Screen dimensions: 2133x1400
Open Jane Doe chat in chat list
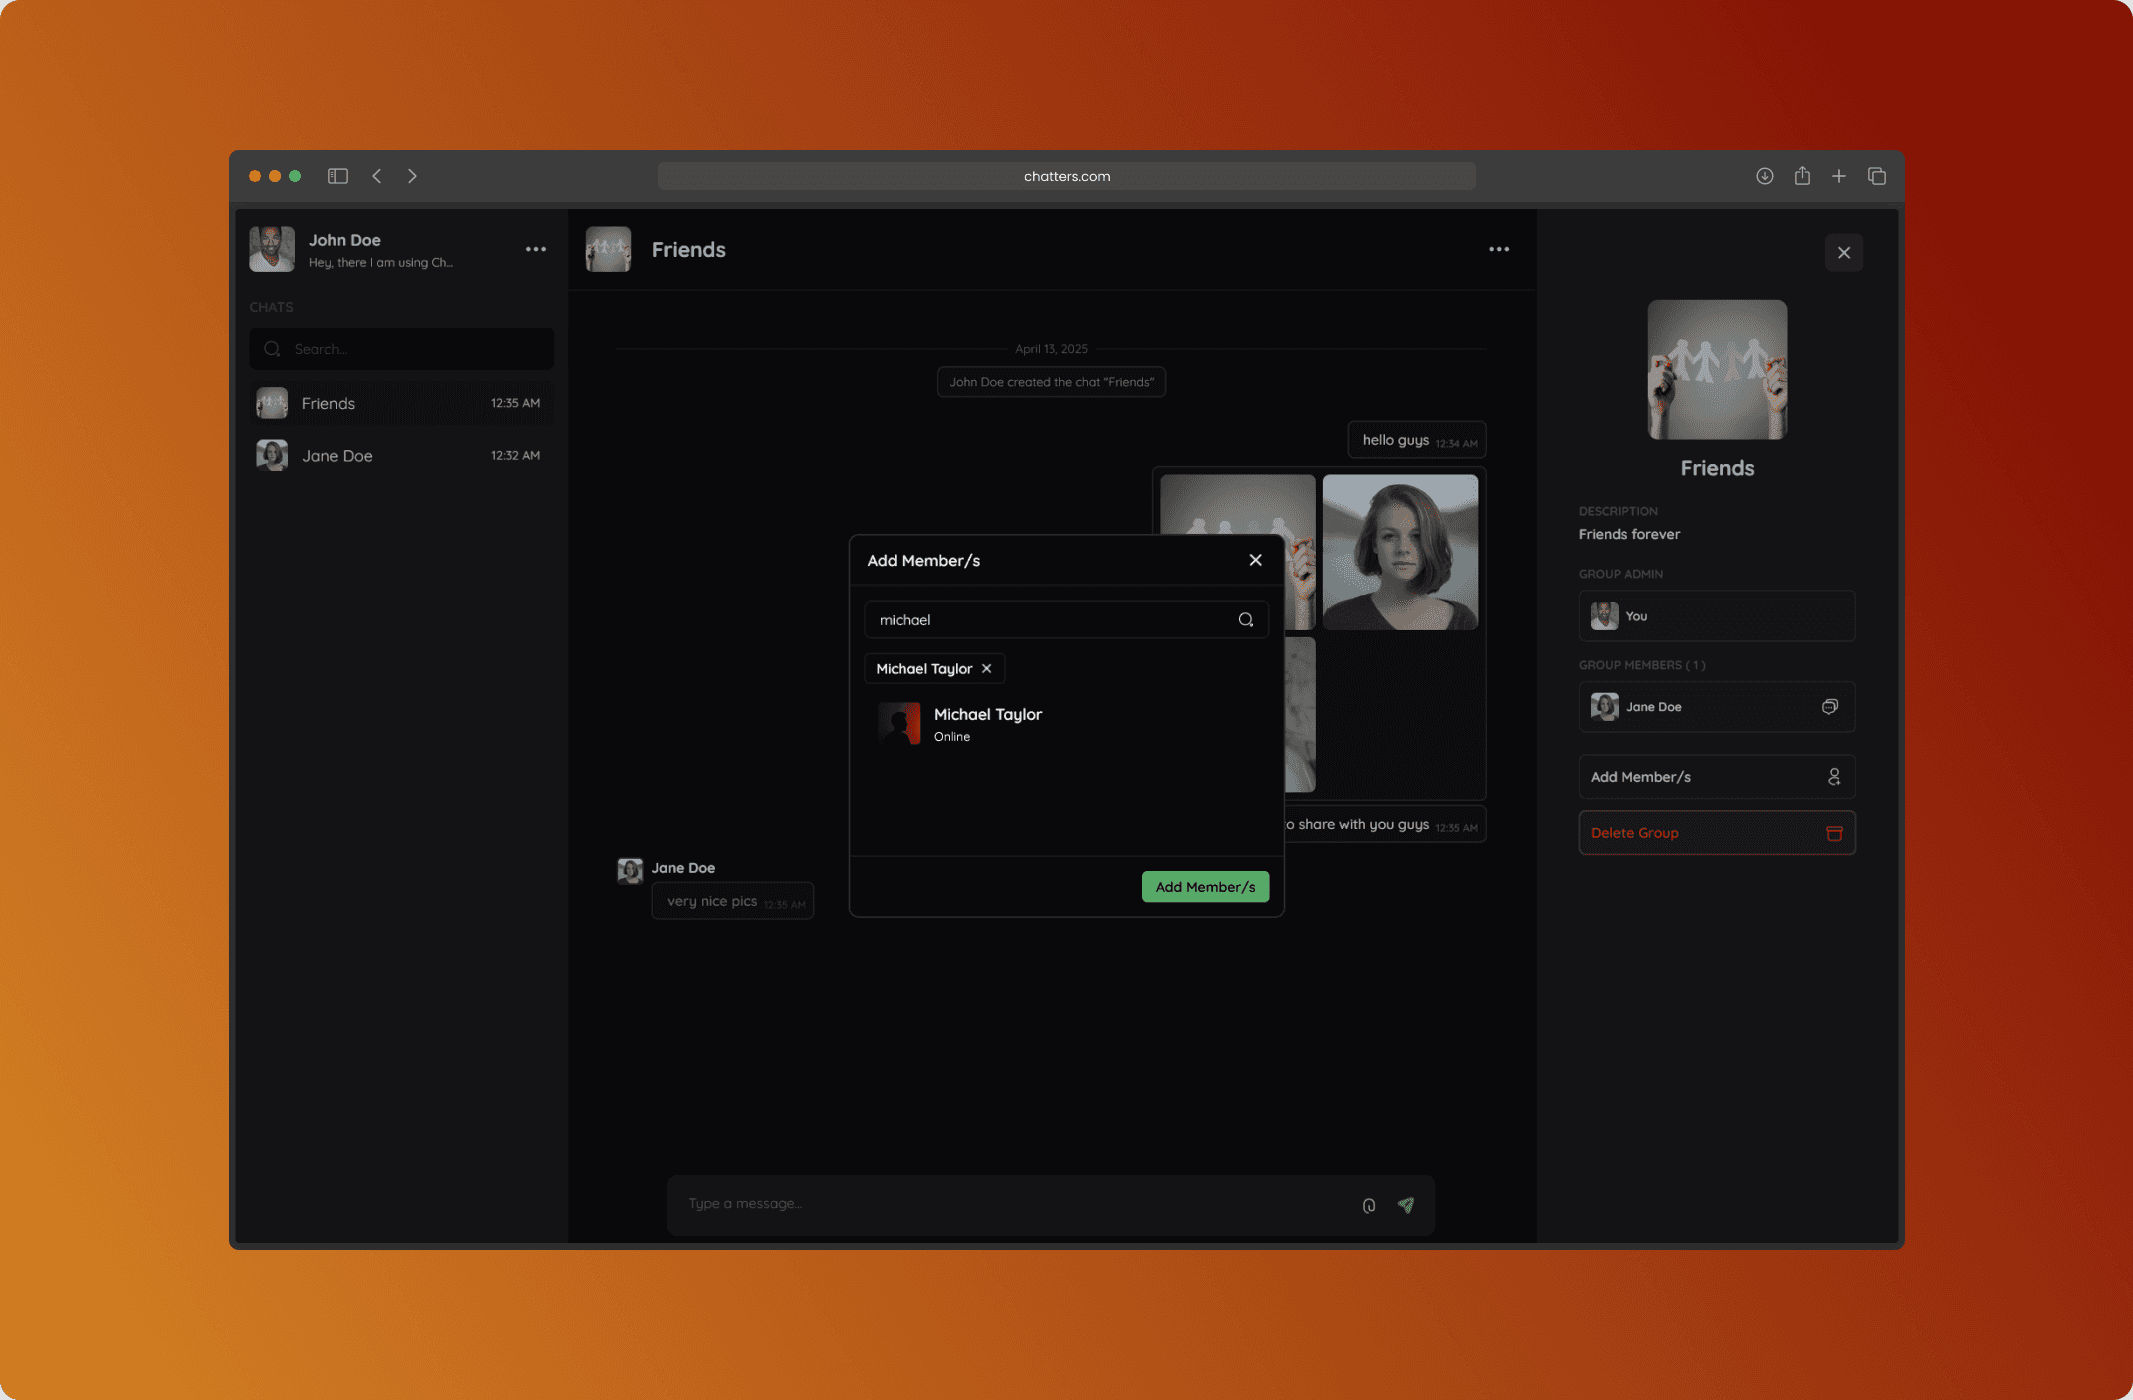pos(402,456)
